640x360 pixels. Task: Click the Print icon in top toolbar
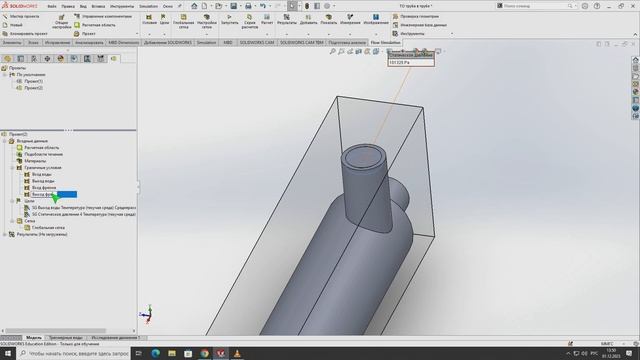click(248, 6)
